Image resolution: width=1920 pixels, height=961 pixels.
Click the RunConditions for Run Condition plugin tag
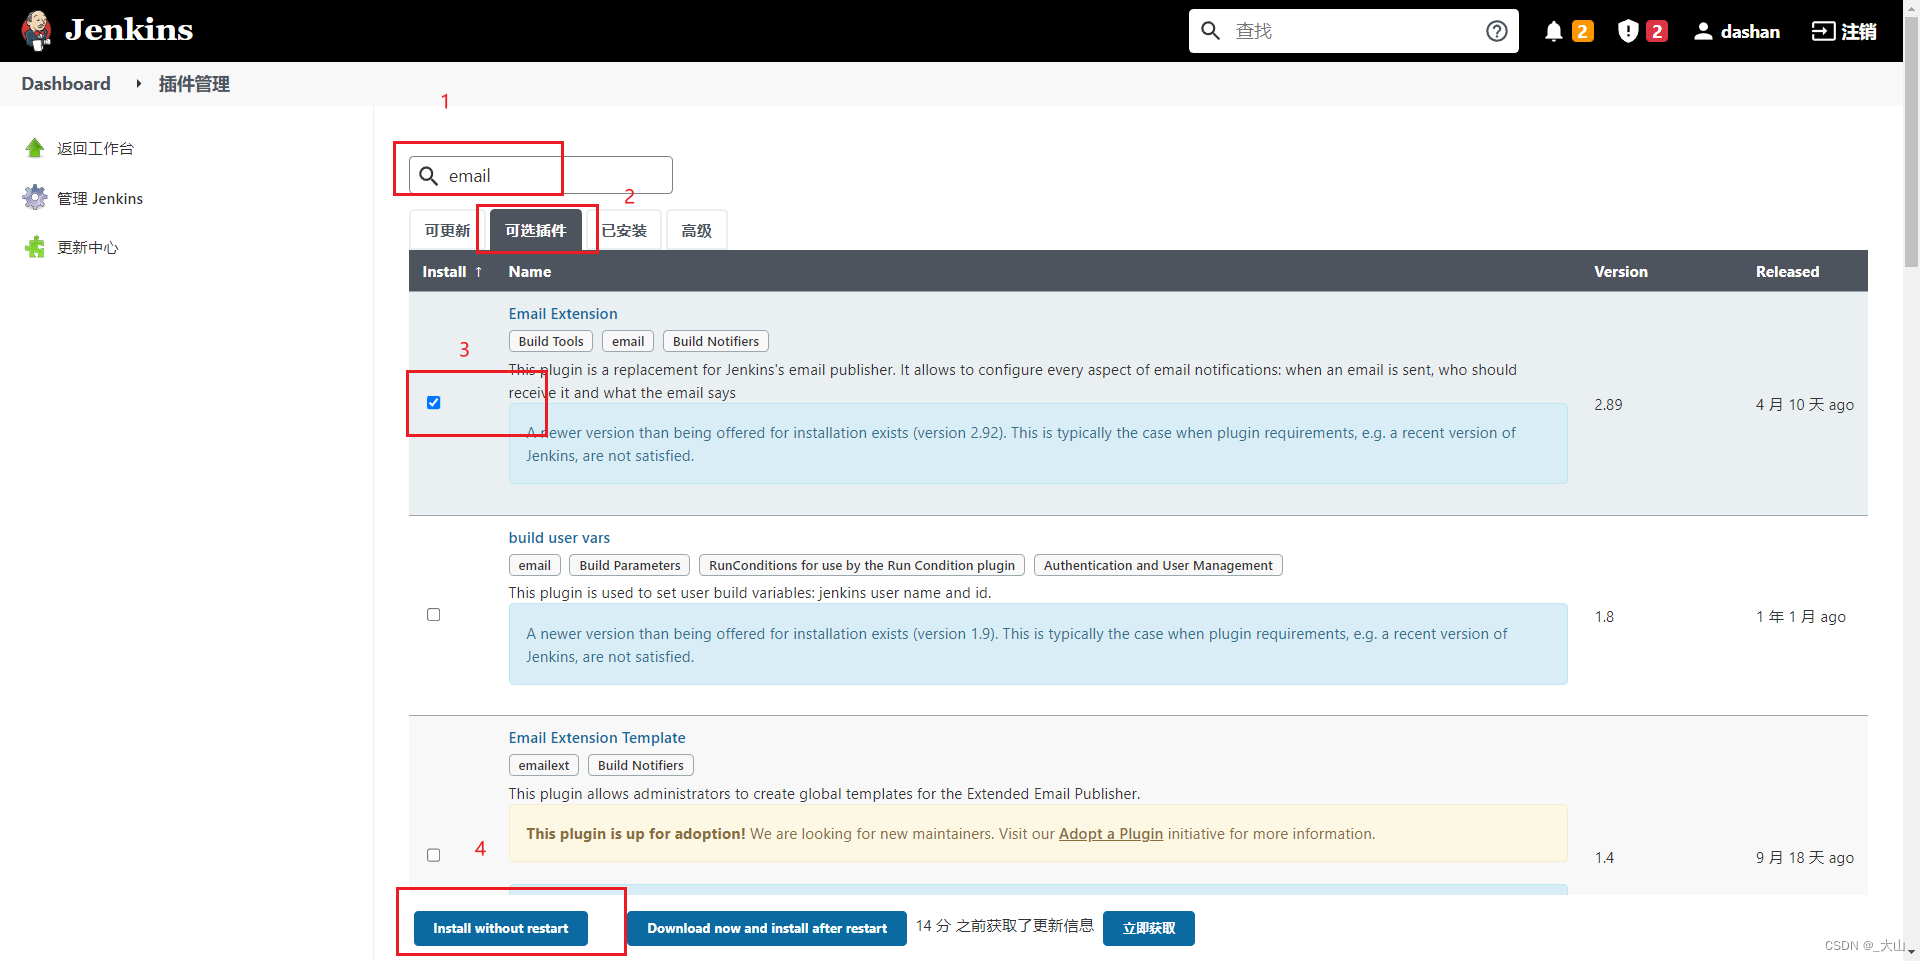tap(862, 565)
